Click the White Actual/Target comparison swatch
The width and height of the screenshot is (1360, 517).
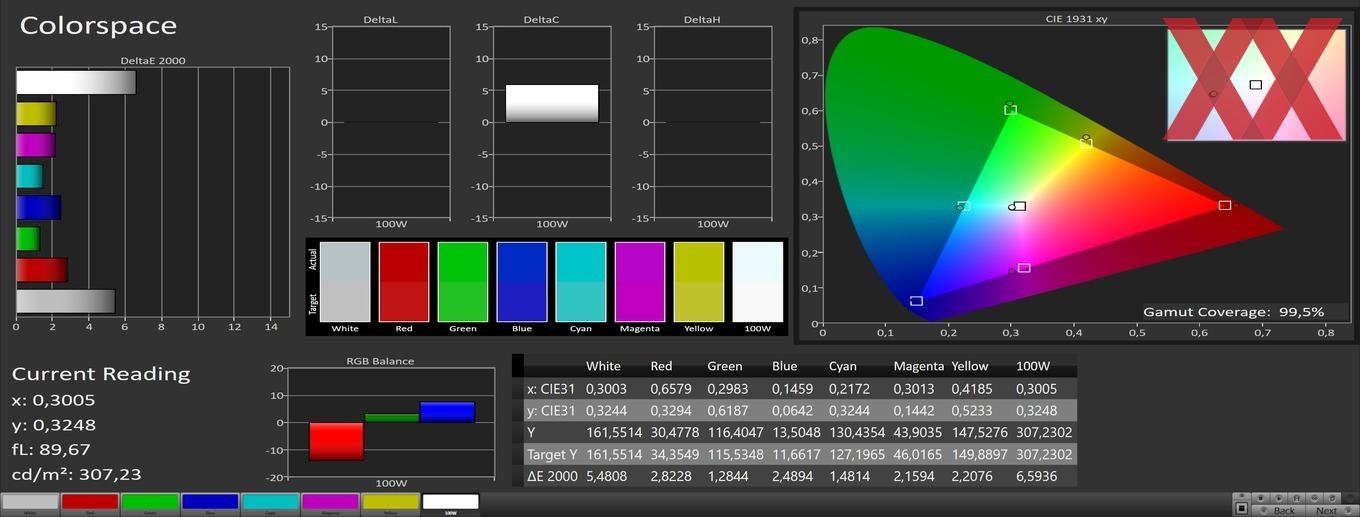pos(345,282)
